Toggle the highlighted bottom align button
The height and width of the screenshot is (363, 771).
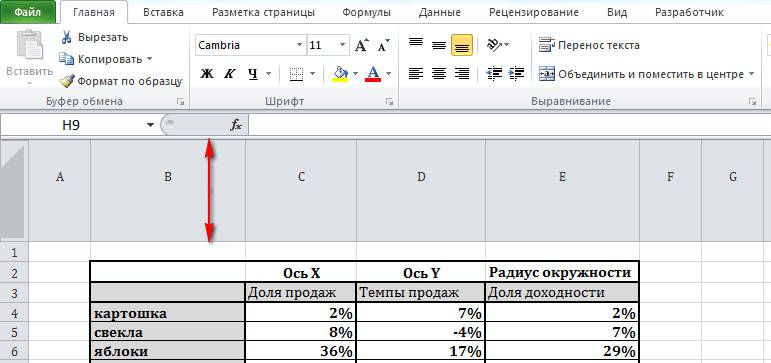tap(462, 46)
